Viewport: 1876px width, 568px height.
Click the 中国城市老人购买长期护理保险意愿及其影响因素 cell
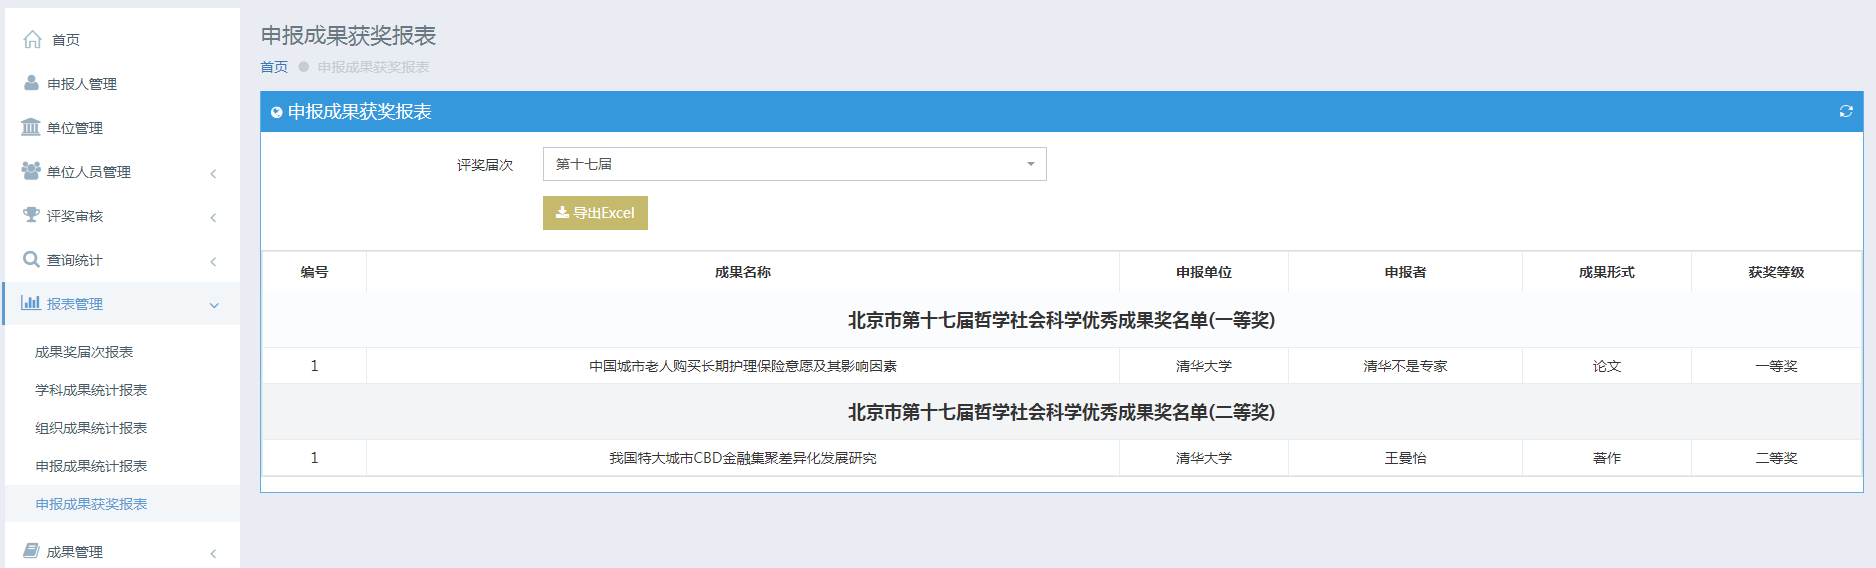(x=743, y=366)
